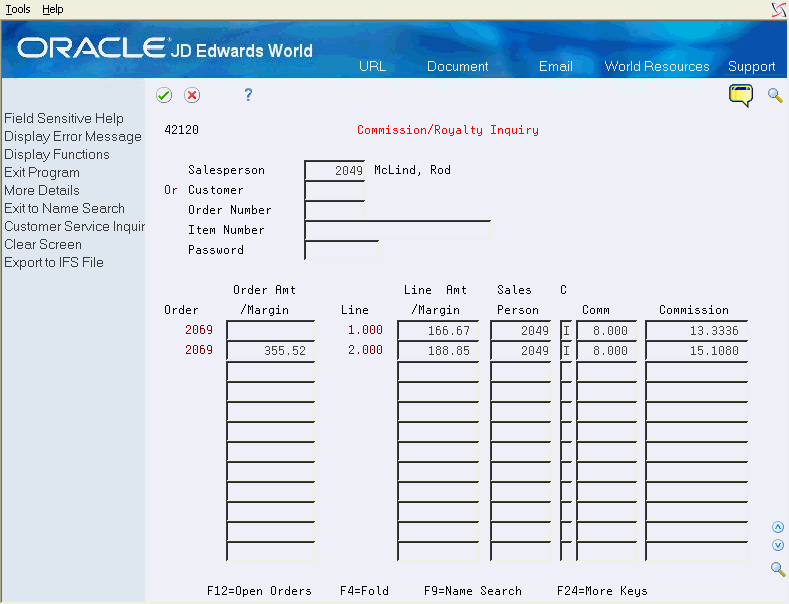The height and width of the screenshot is (604, 789).
Task: Click F9=Name Search function key
Action: (x=472, y=591)
